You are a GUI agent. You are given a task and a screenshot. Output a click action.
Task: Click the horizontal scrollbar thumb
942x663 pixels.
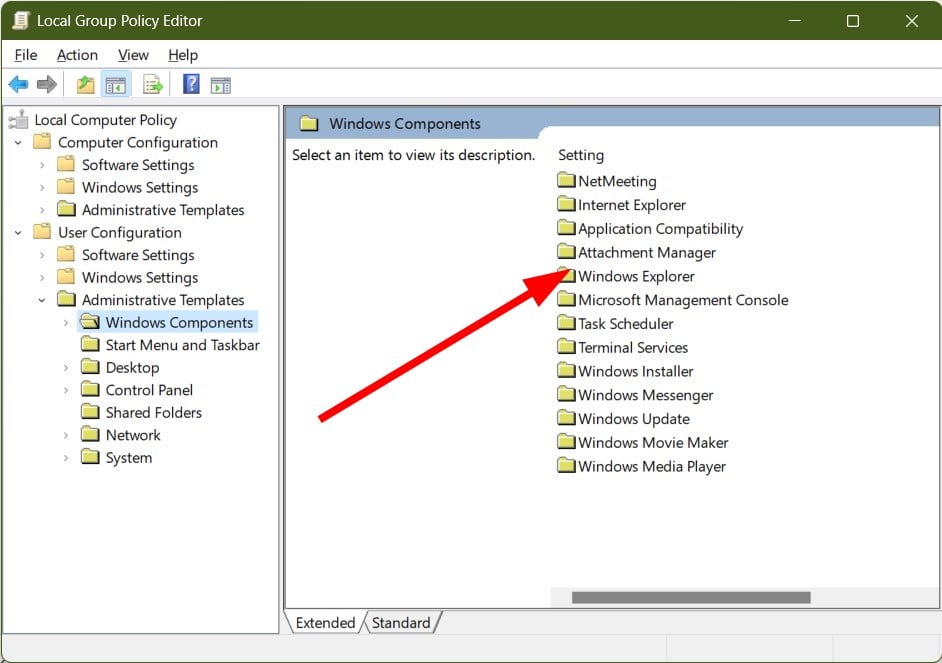690,597
